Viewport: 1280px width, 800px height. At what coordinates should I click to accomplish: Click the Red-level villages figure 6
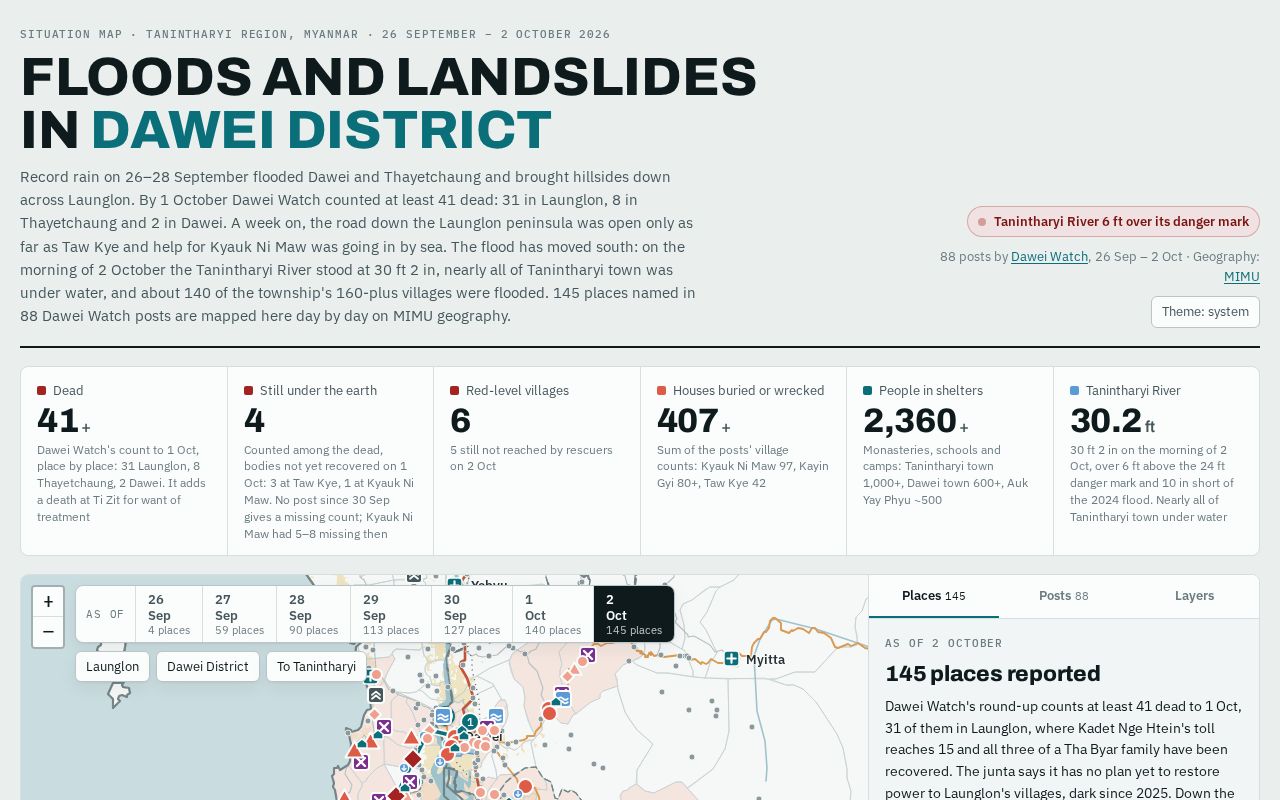click(x=460, y=421)
